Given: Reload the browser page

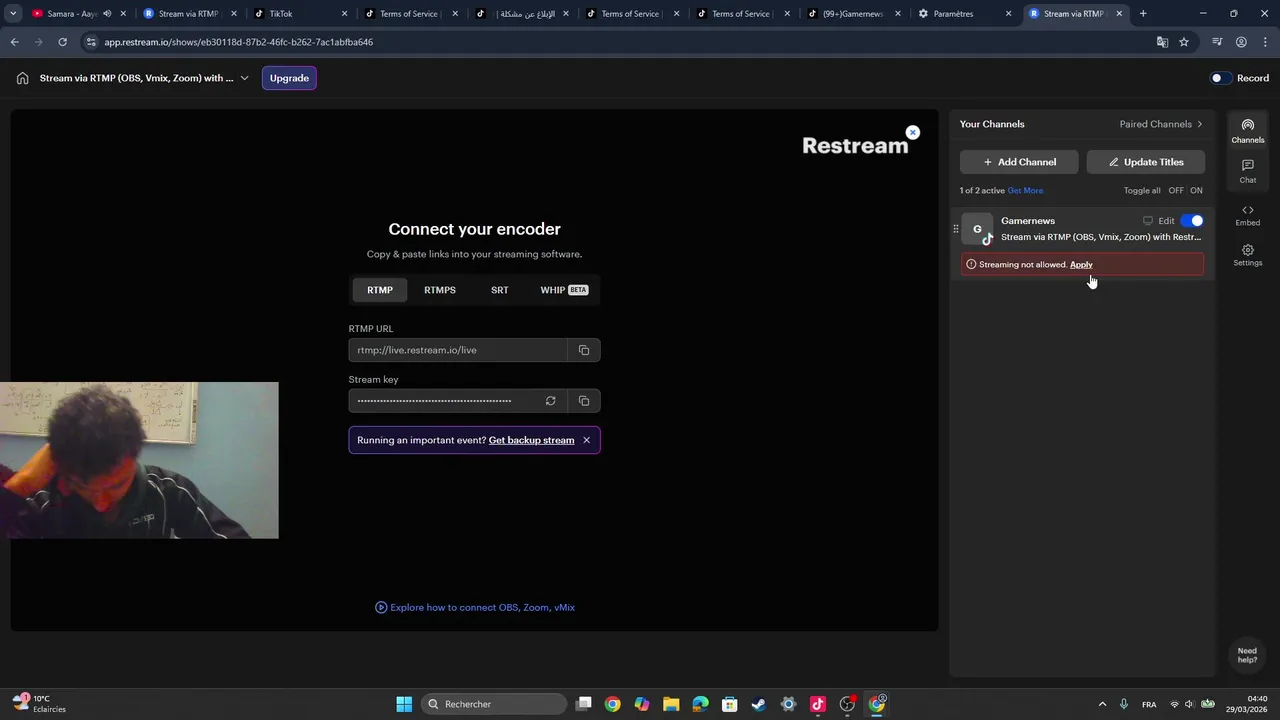Looking at the screenshot, I should click(62, 42).
